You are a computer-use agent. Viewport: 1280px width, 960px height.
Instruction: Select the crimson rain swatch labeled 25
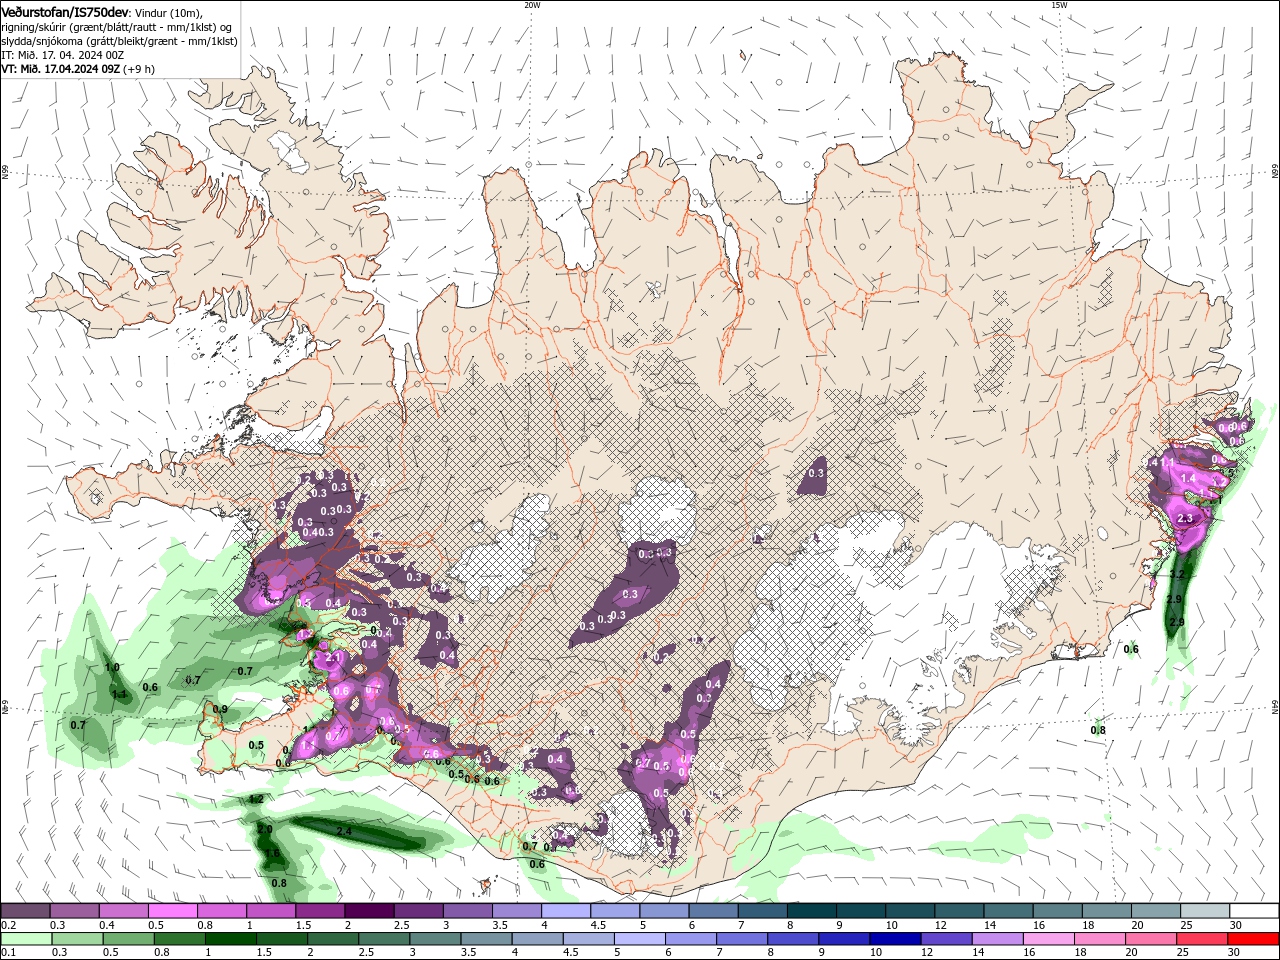[1203, 939]
